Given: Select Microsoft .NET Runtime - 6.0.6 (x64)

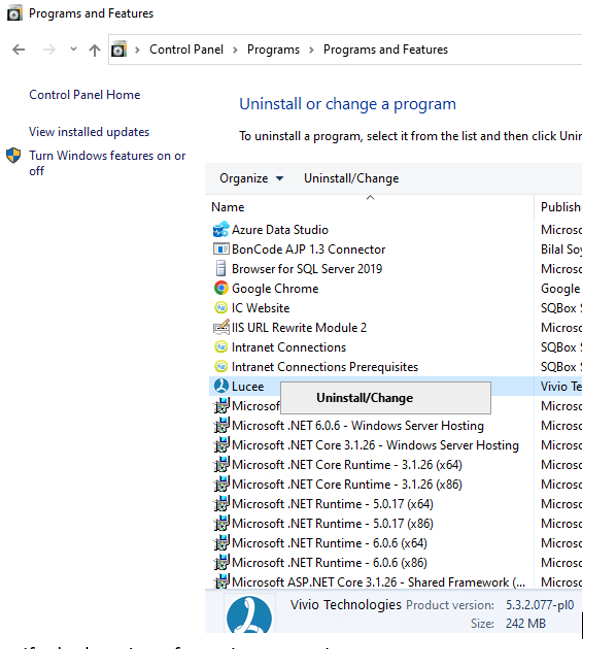Looking at the screenshot, I should pos(329,543).
